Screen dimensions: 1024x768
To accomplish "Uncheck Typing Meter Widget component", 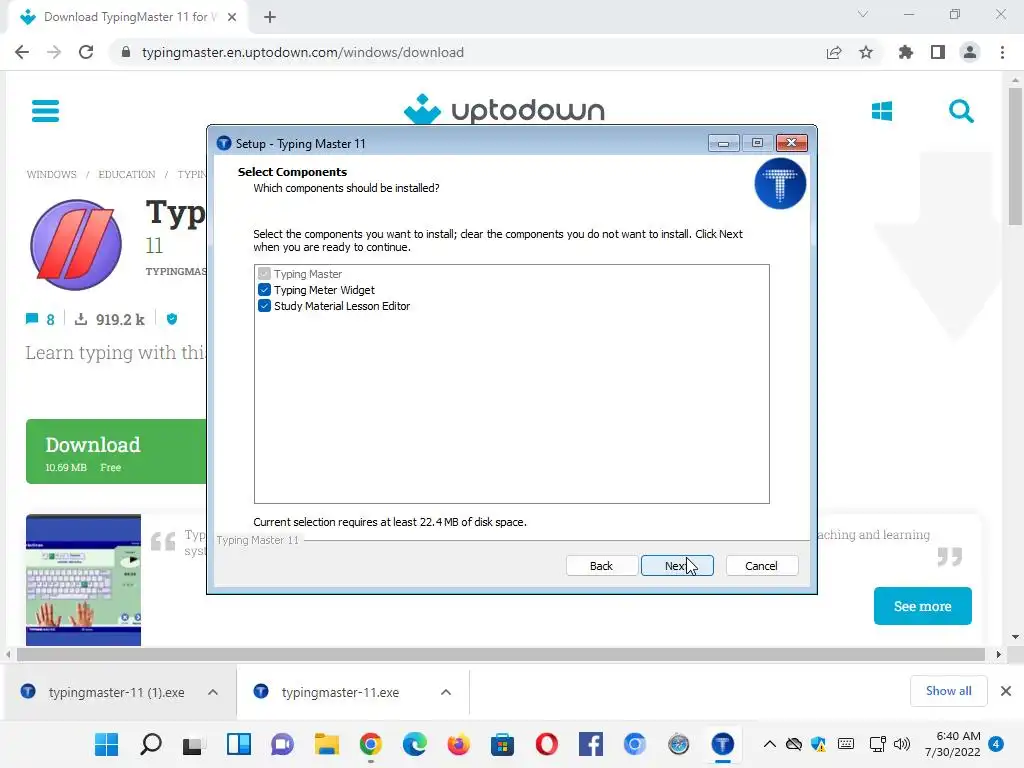I will 264,290.
